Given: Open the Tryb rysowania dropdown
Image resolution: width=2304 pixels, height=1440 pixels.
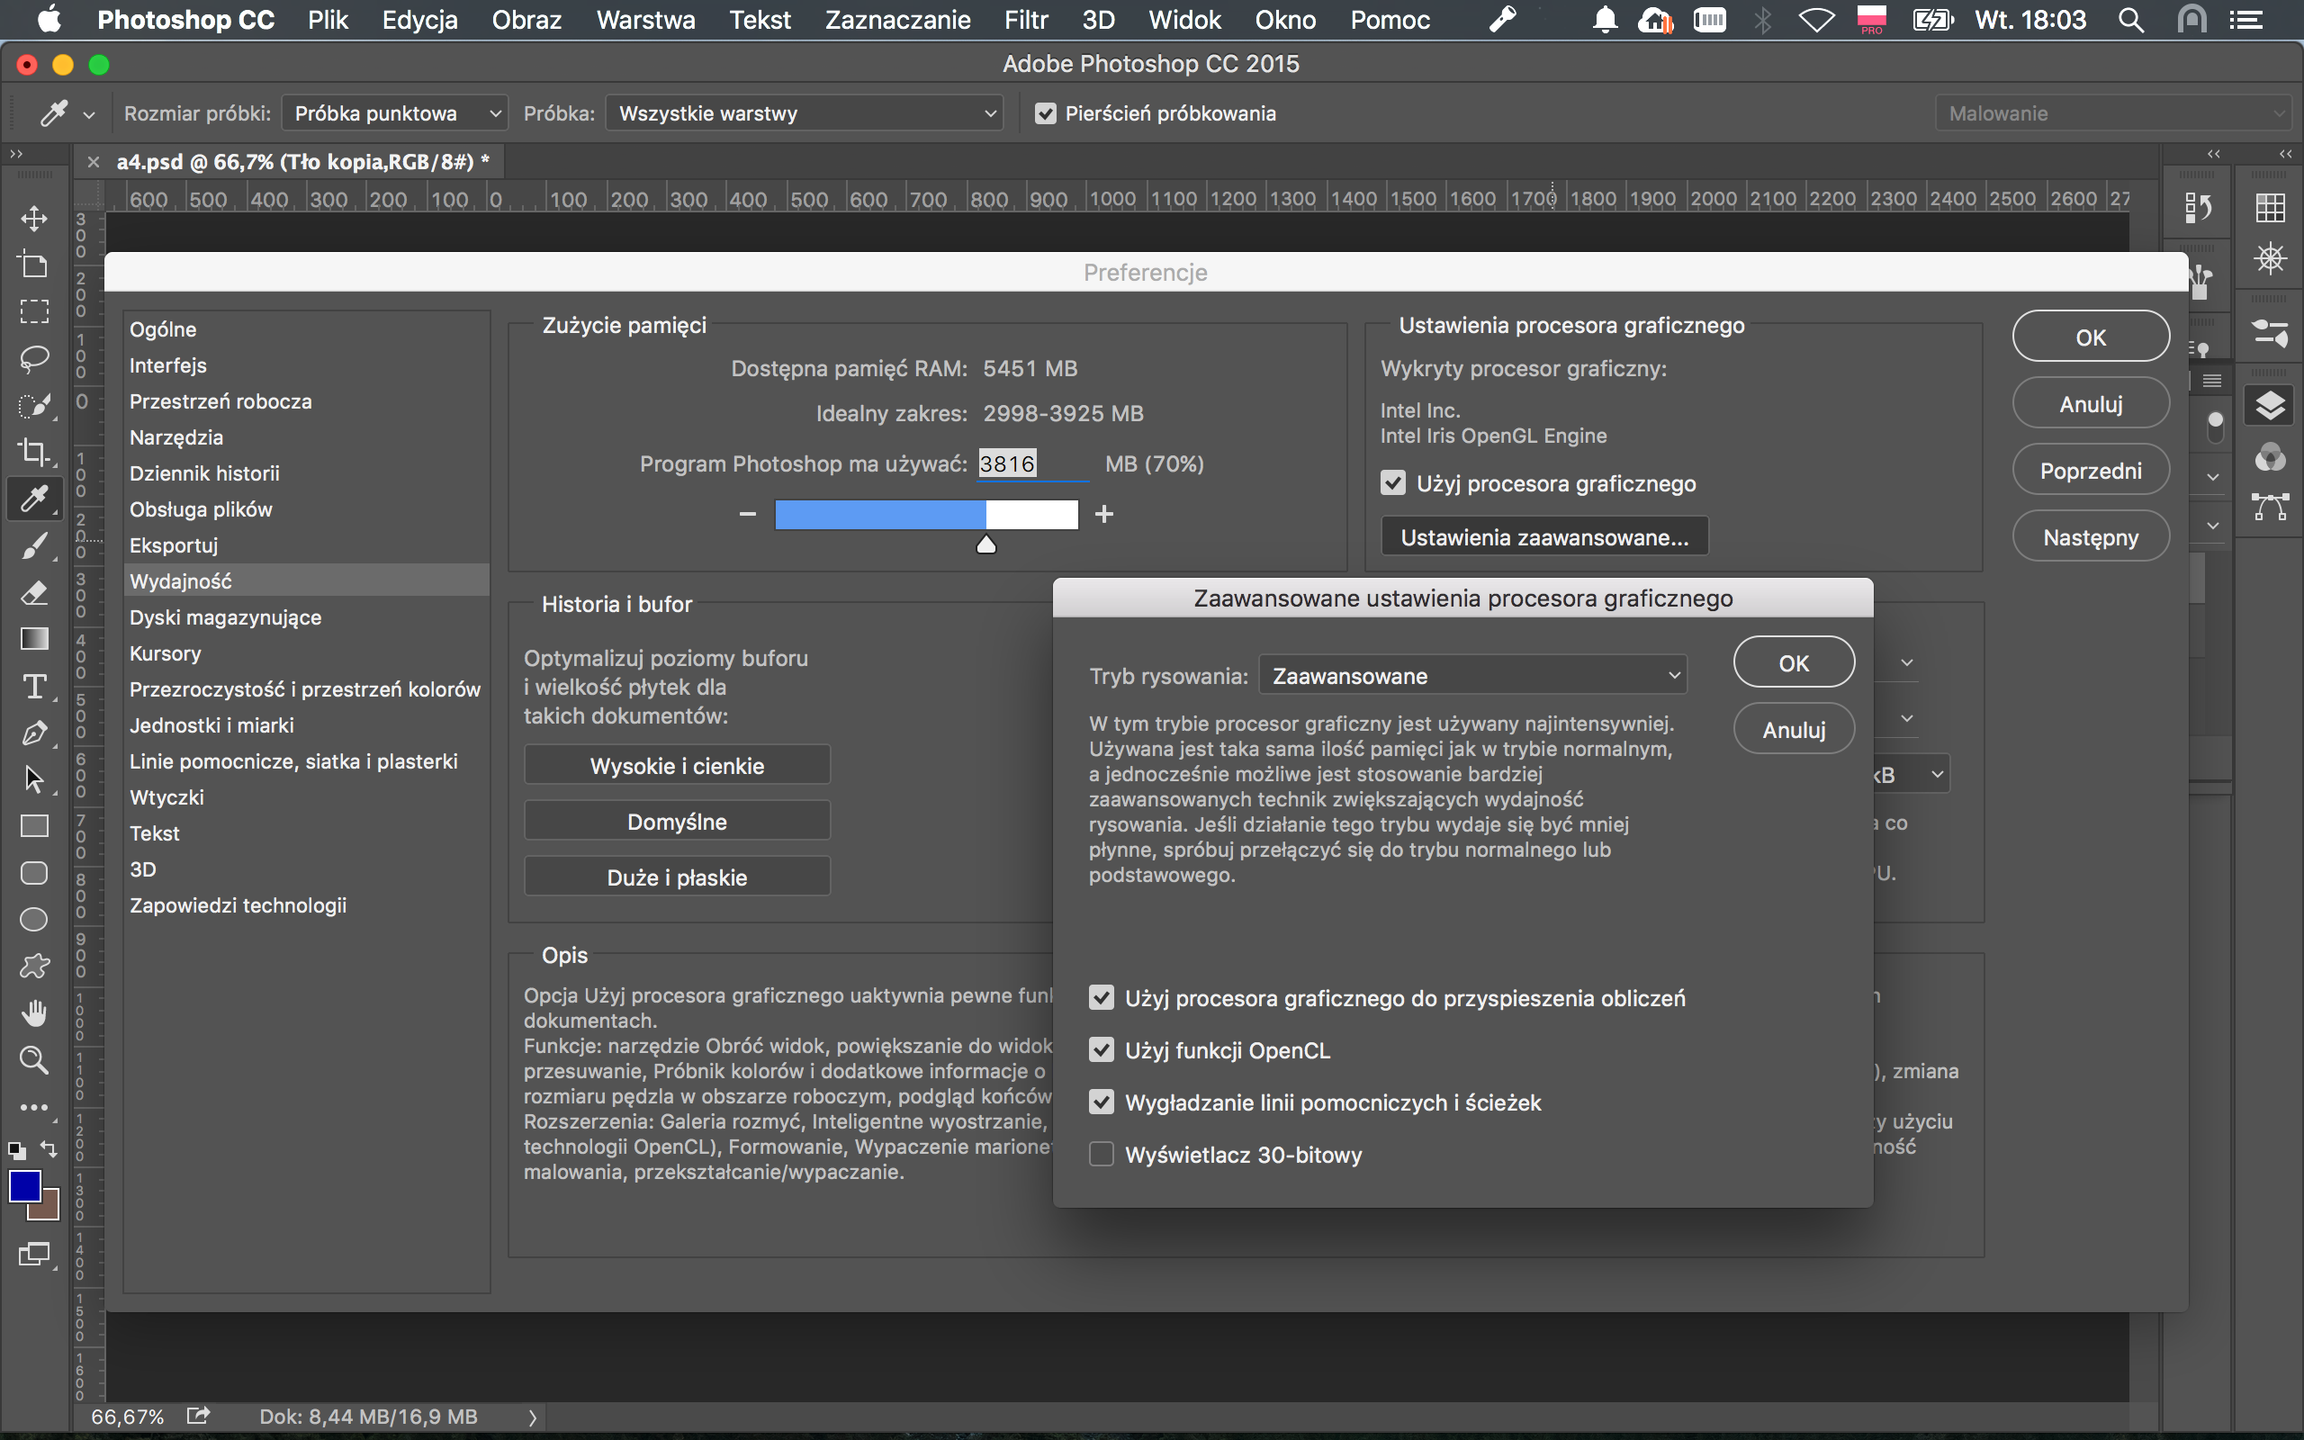Looking at the screenshot, I should pos(1472,676).
